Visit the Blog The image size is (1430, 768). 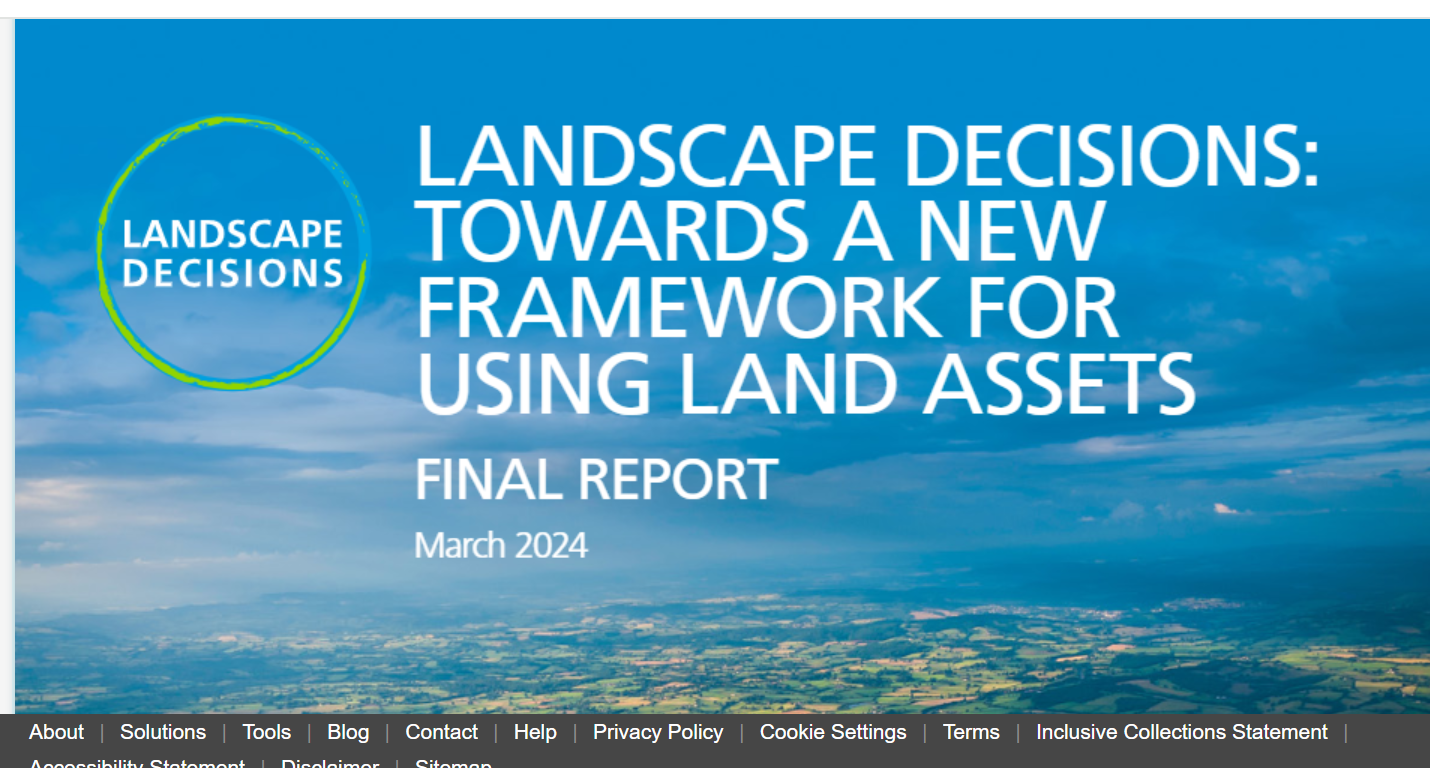(x=348, y=732)
